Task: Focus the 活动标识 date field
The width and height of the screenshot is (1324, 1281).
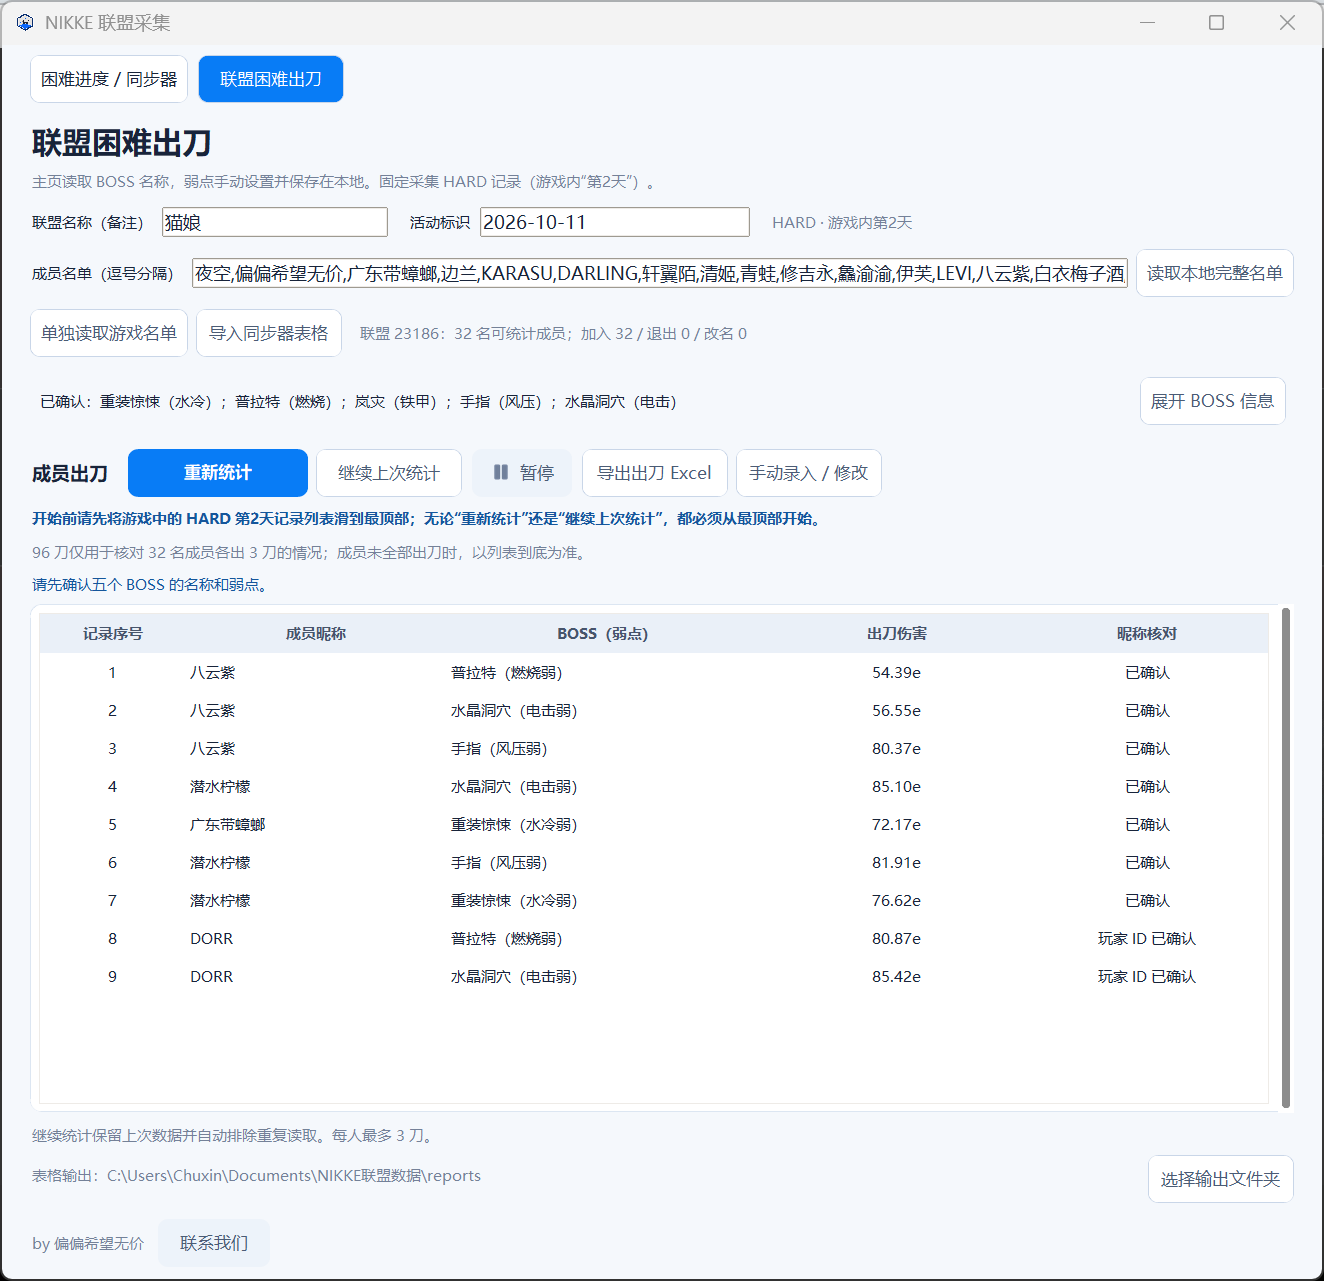Action: click(615, 222)
